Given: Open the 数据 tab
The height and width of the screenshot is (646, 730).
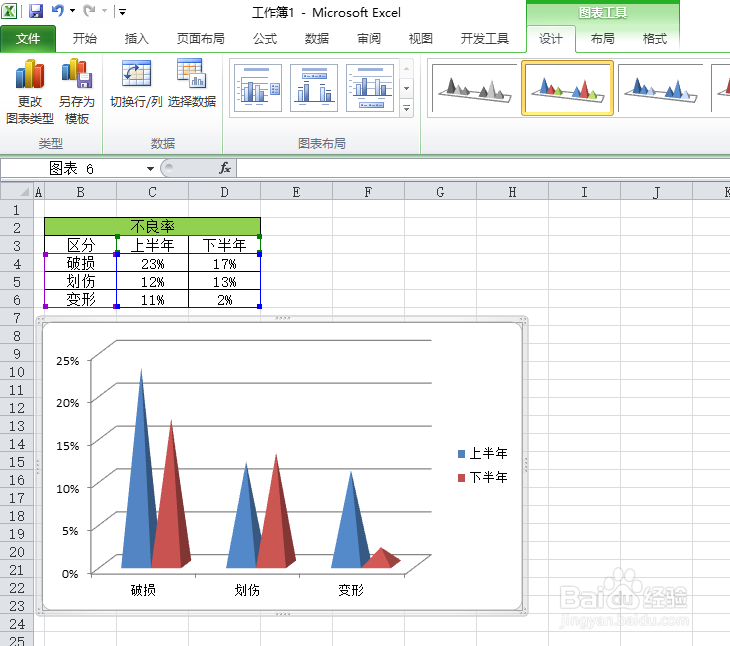Looking at the screenshot, I should [317, 39].
